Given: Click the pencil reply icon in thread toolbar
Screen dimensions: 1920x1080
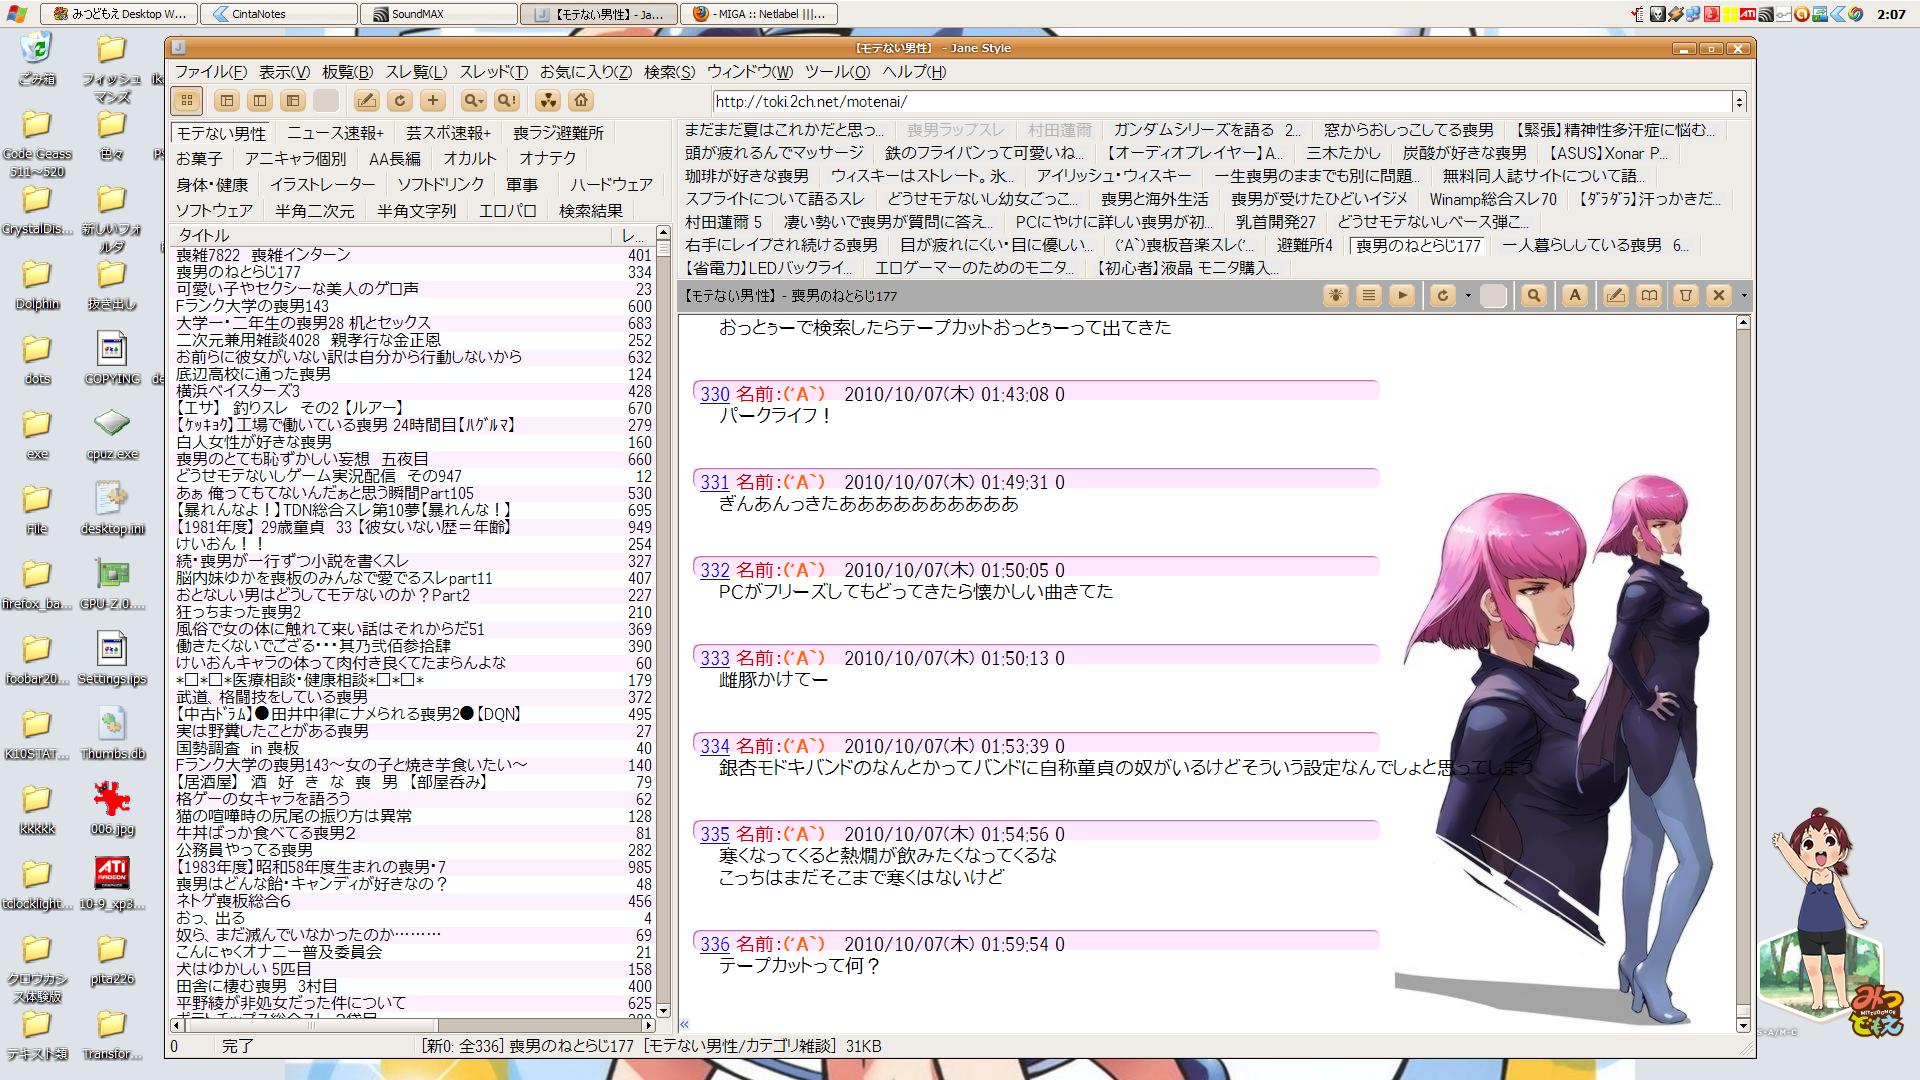Looking at the screenshot, I should (x=1615, y=295).
